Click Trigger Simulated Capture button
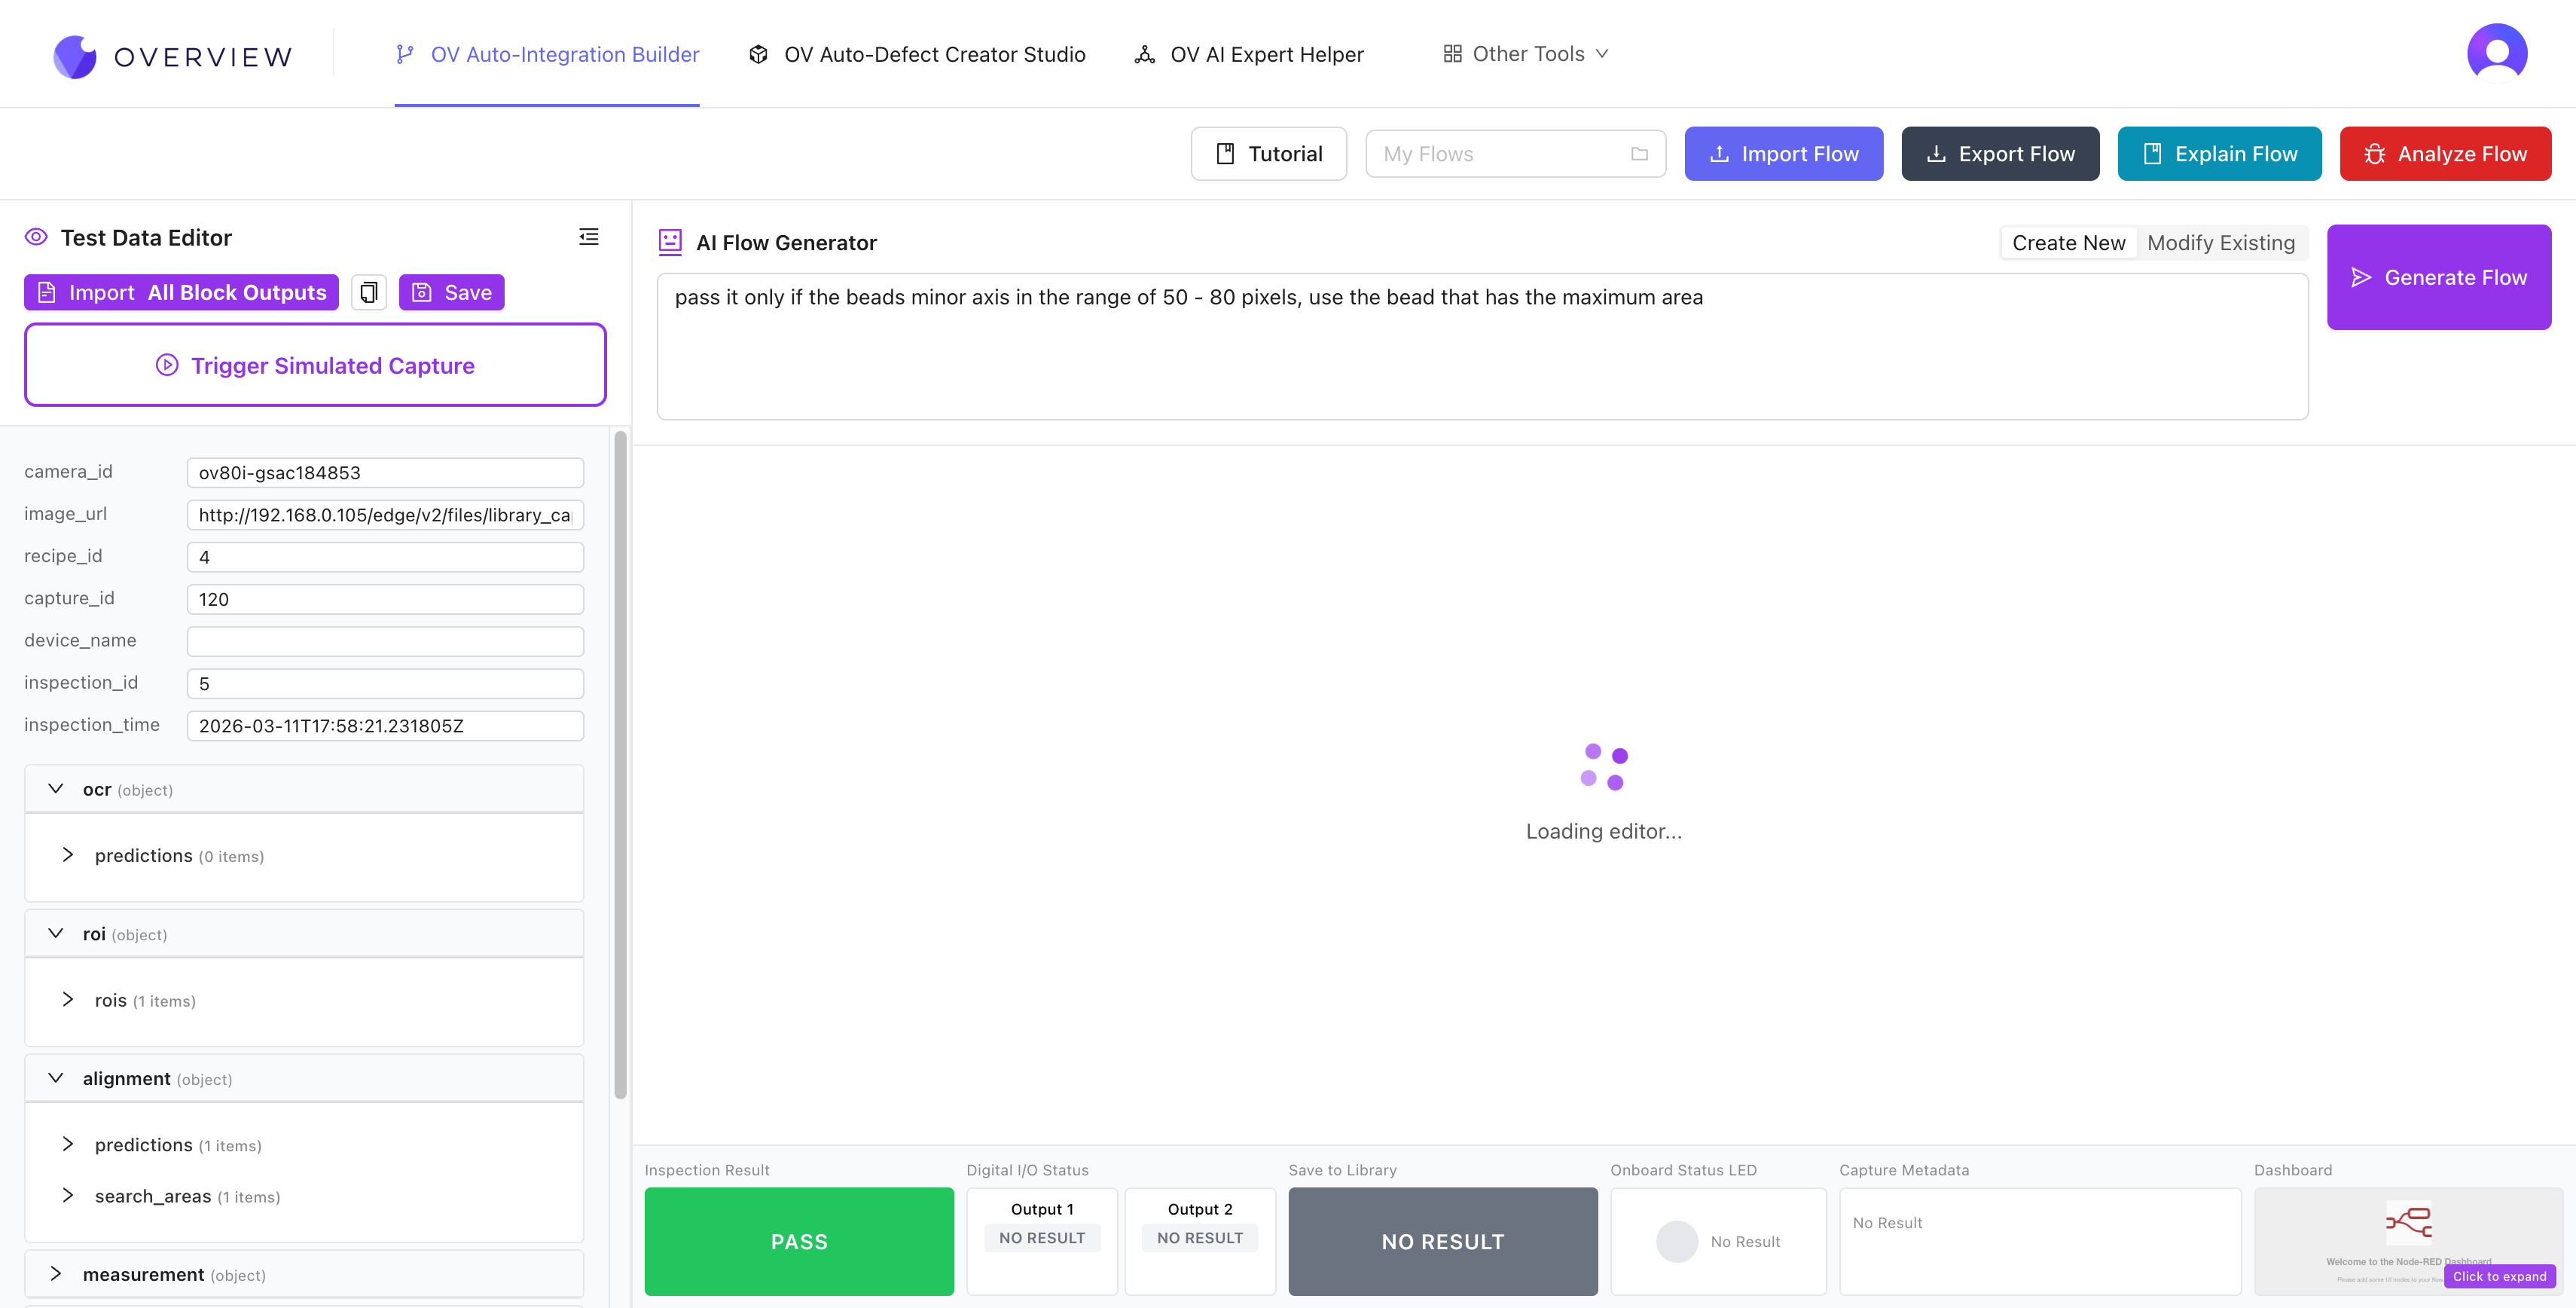Screen dimensions: 2576x1308 coord(315,365)
